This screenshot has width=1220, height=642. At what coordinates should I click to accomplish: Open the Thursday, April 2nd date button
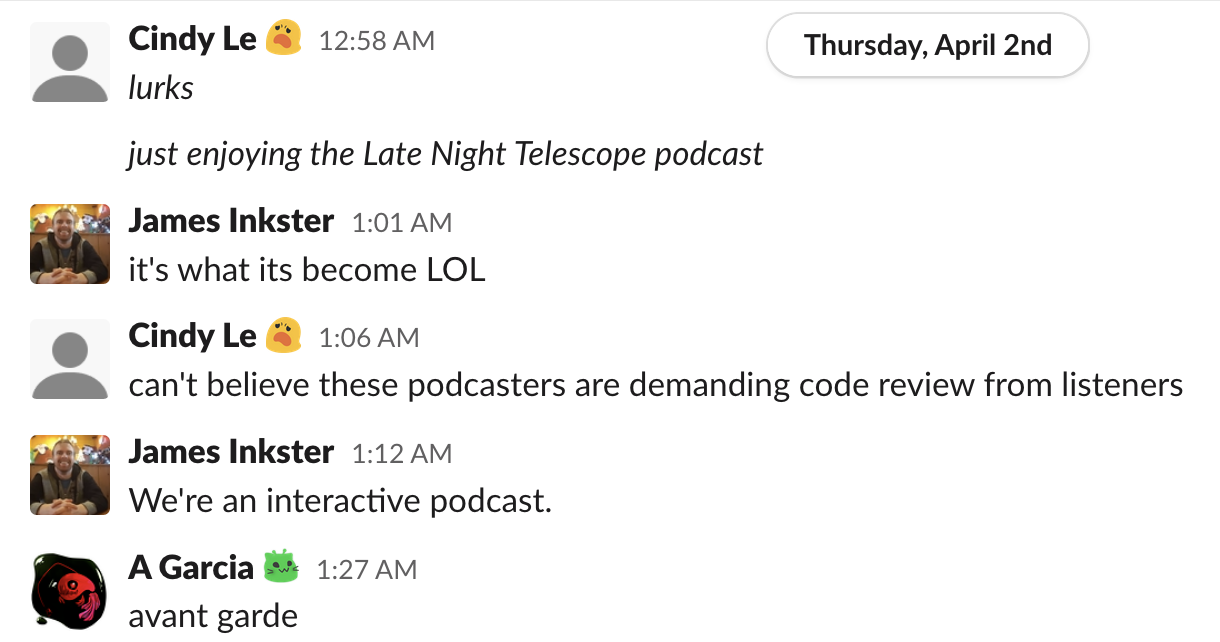pos(927,45)
